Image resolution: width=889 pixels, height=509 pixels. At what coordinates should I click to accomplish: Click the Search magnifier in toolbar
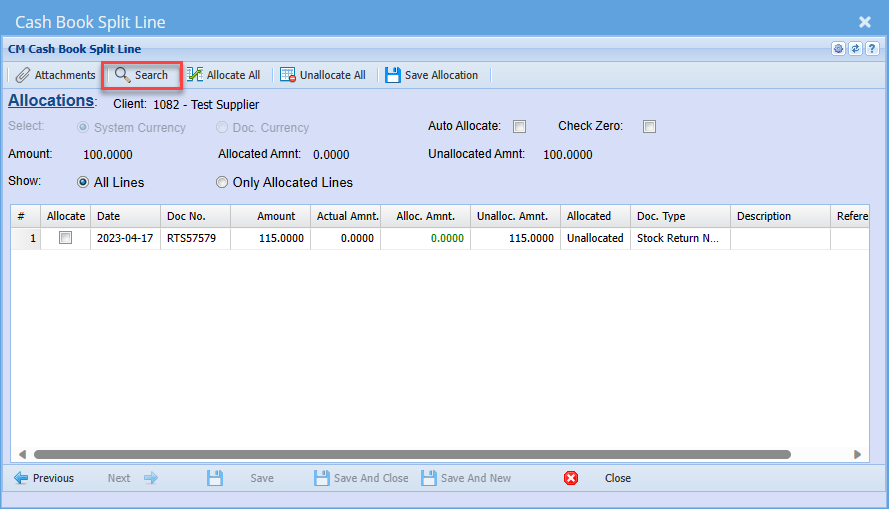tap(123, 75)
